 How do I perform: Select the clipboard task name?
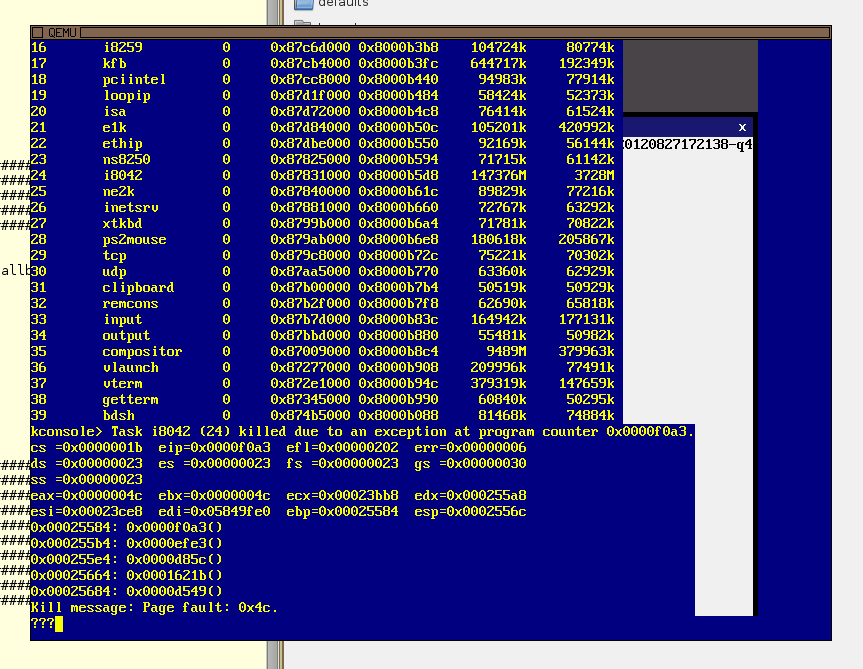point(138,287)
